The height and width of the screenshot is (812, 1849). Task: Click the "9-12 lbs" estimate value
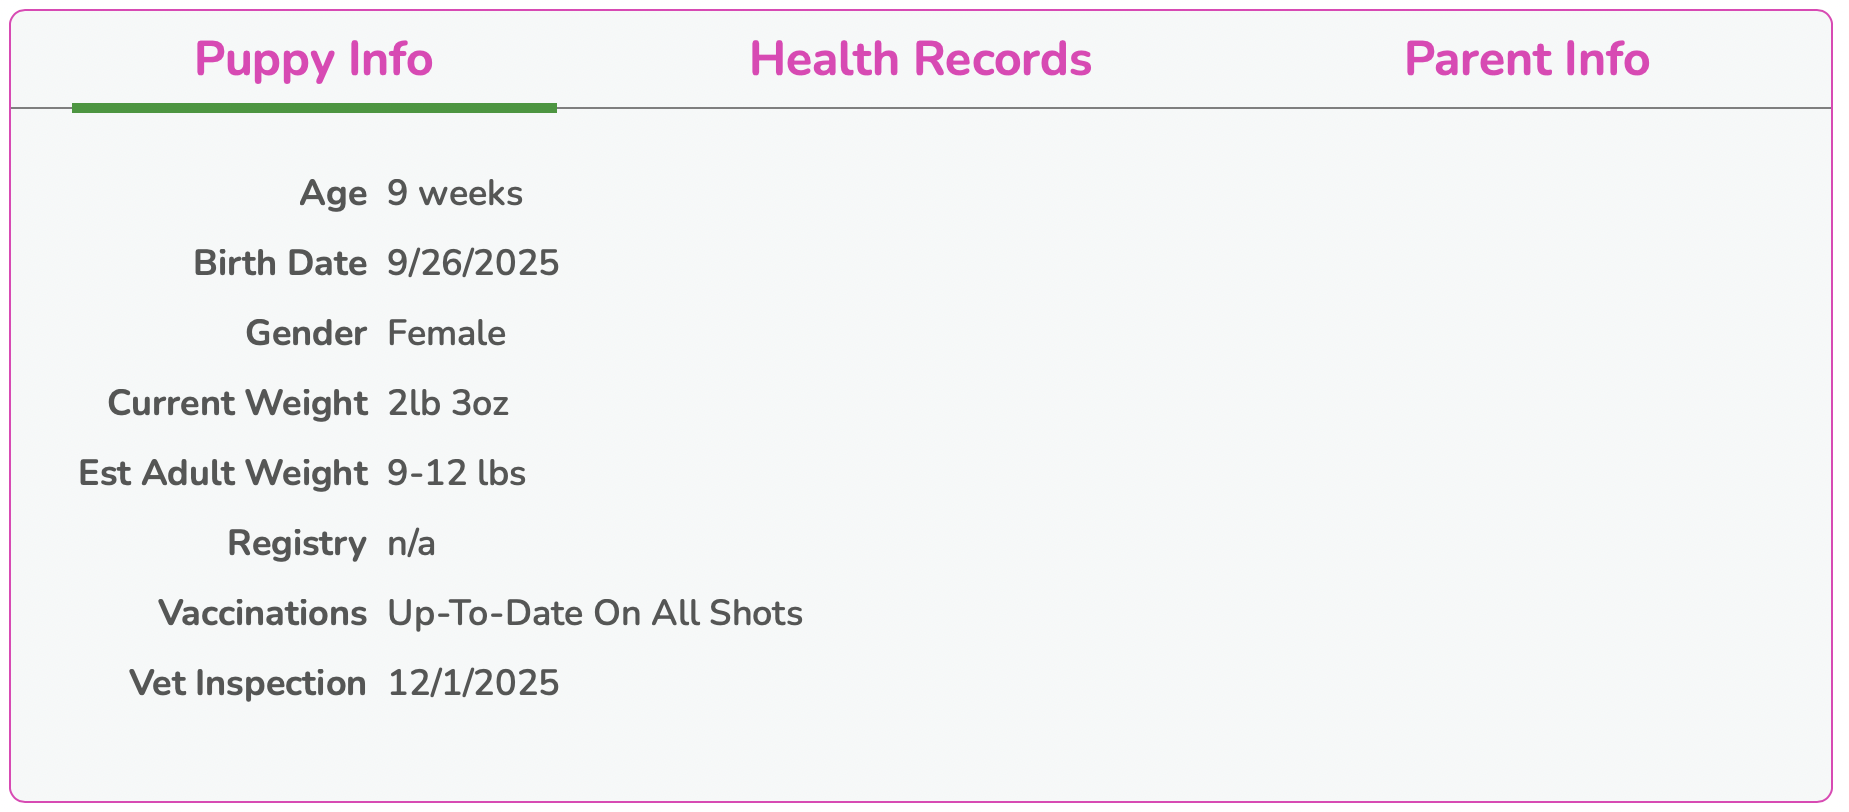(456, 473)
